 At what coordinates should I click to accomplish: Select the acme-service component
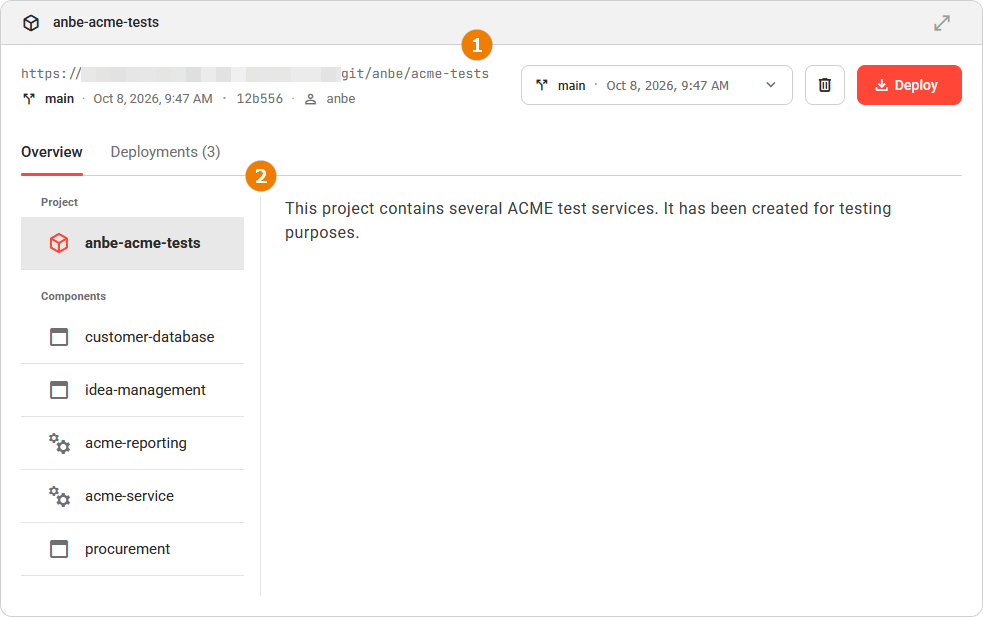132,496
